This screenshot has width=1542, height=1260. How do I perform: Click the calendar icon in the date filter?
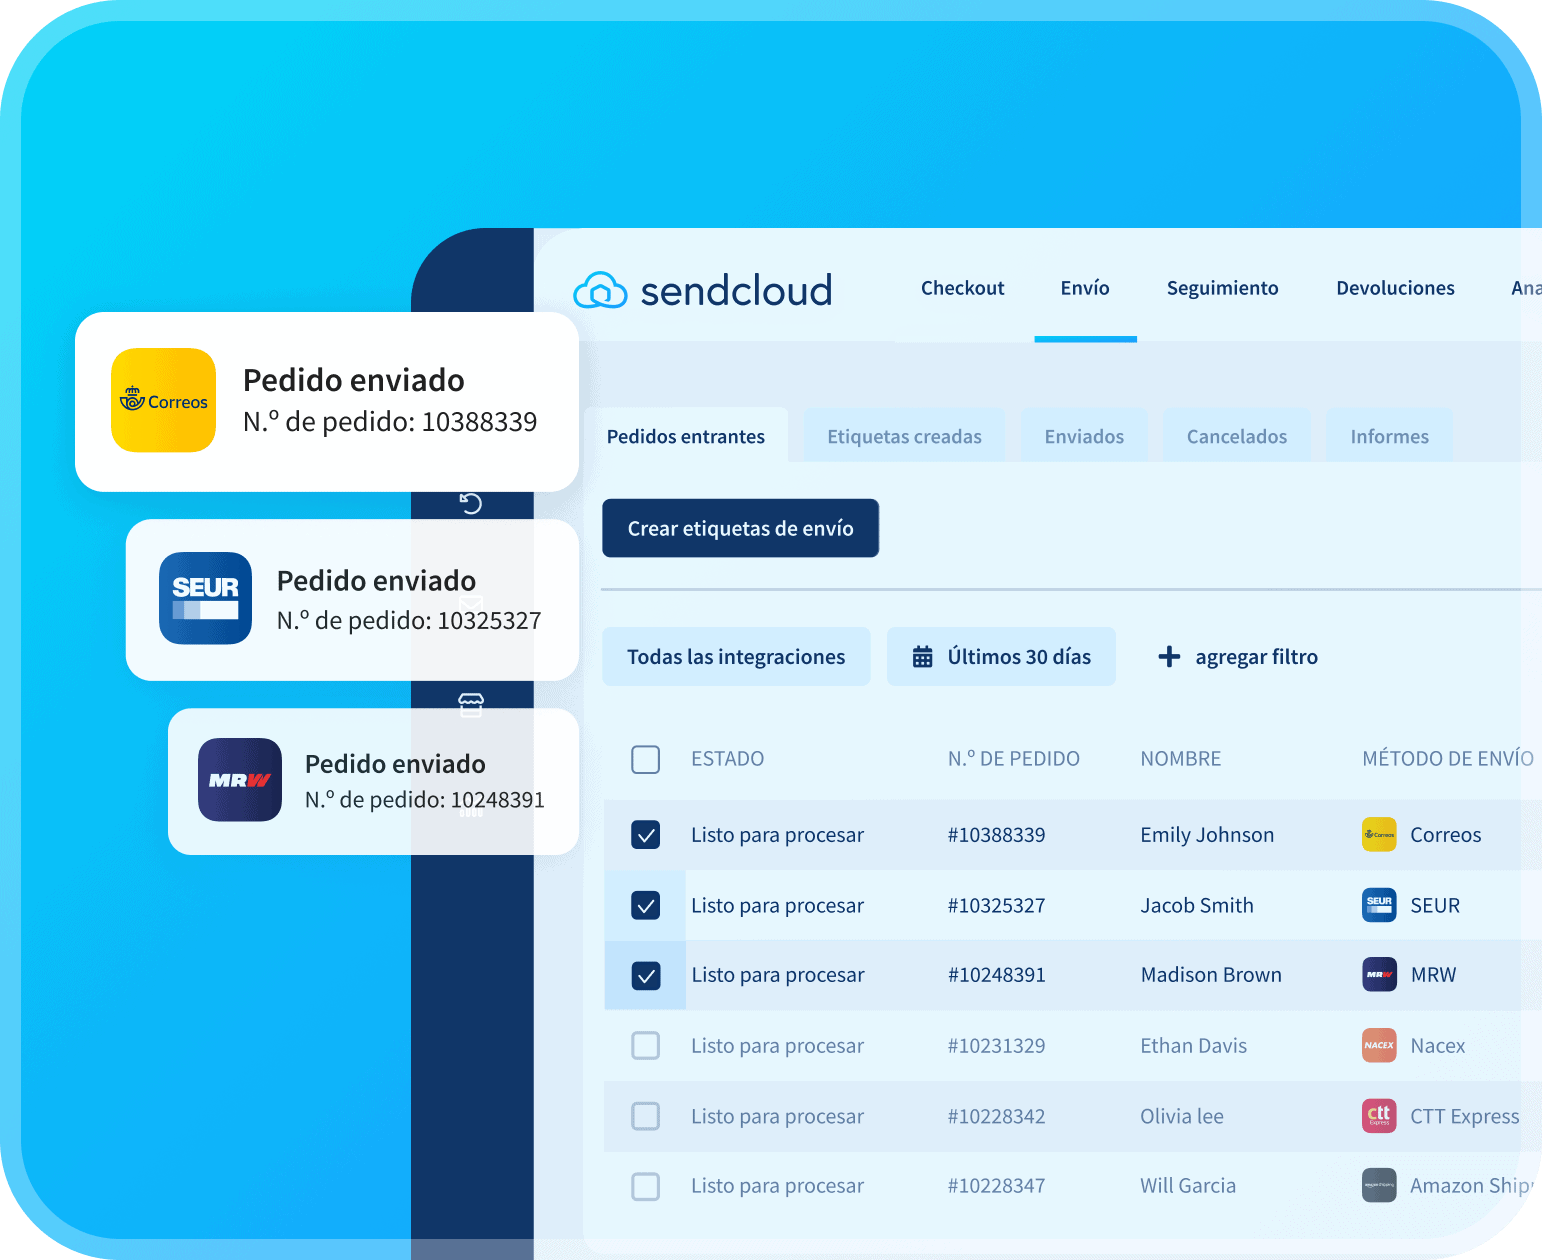pyautogui.click(x=923, y=657)
